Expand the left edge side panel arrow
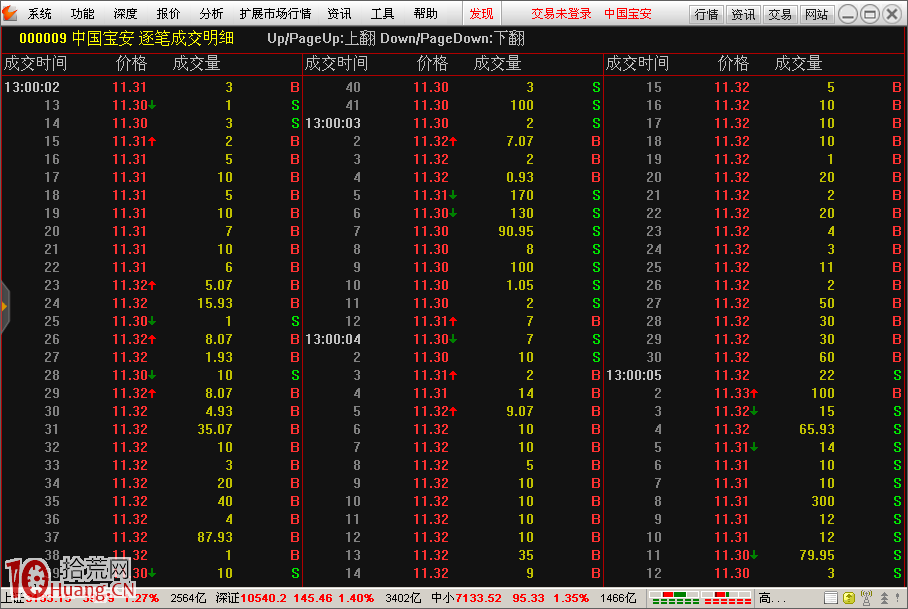Screen dimensions: 908x609 click(x=4, y=306)
